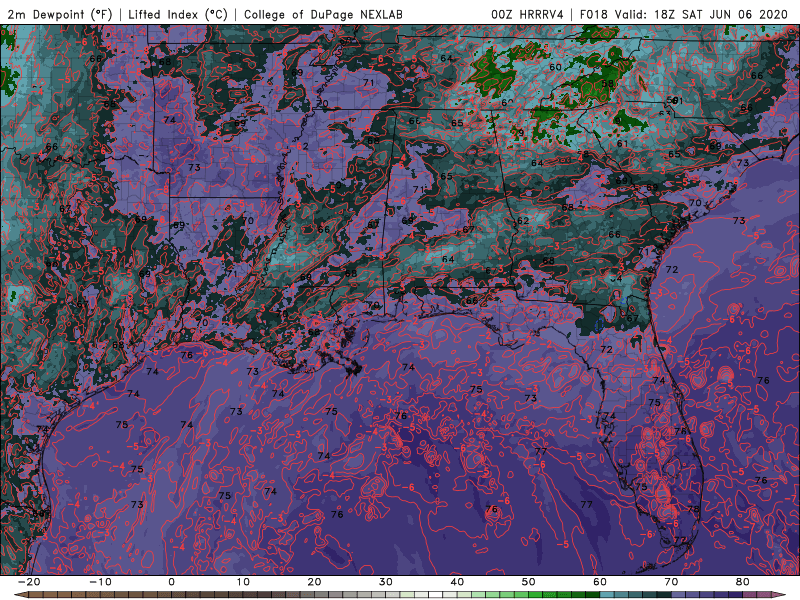Click the 58 dewpoint value in the green area
The image size is (800, 600).
point(607,84)
